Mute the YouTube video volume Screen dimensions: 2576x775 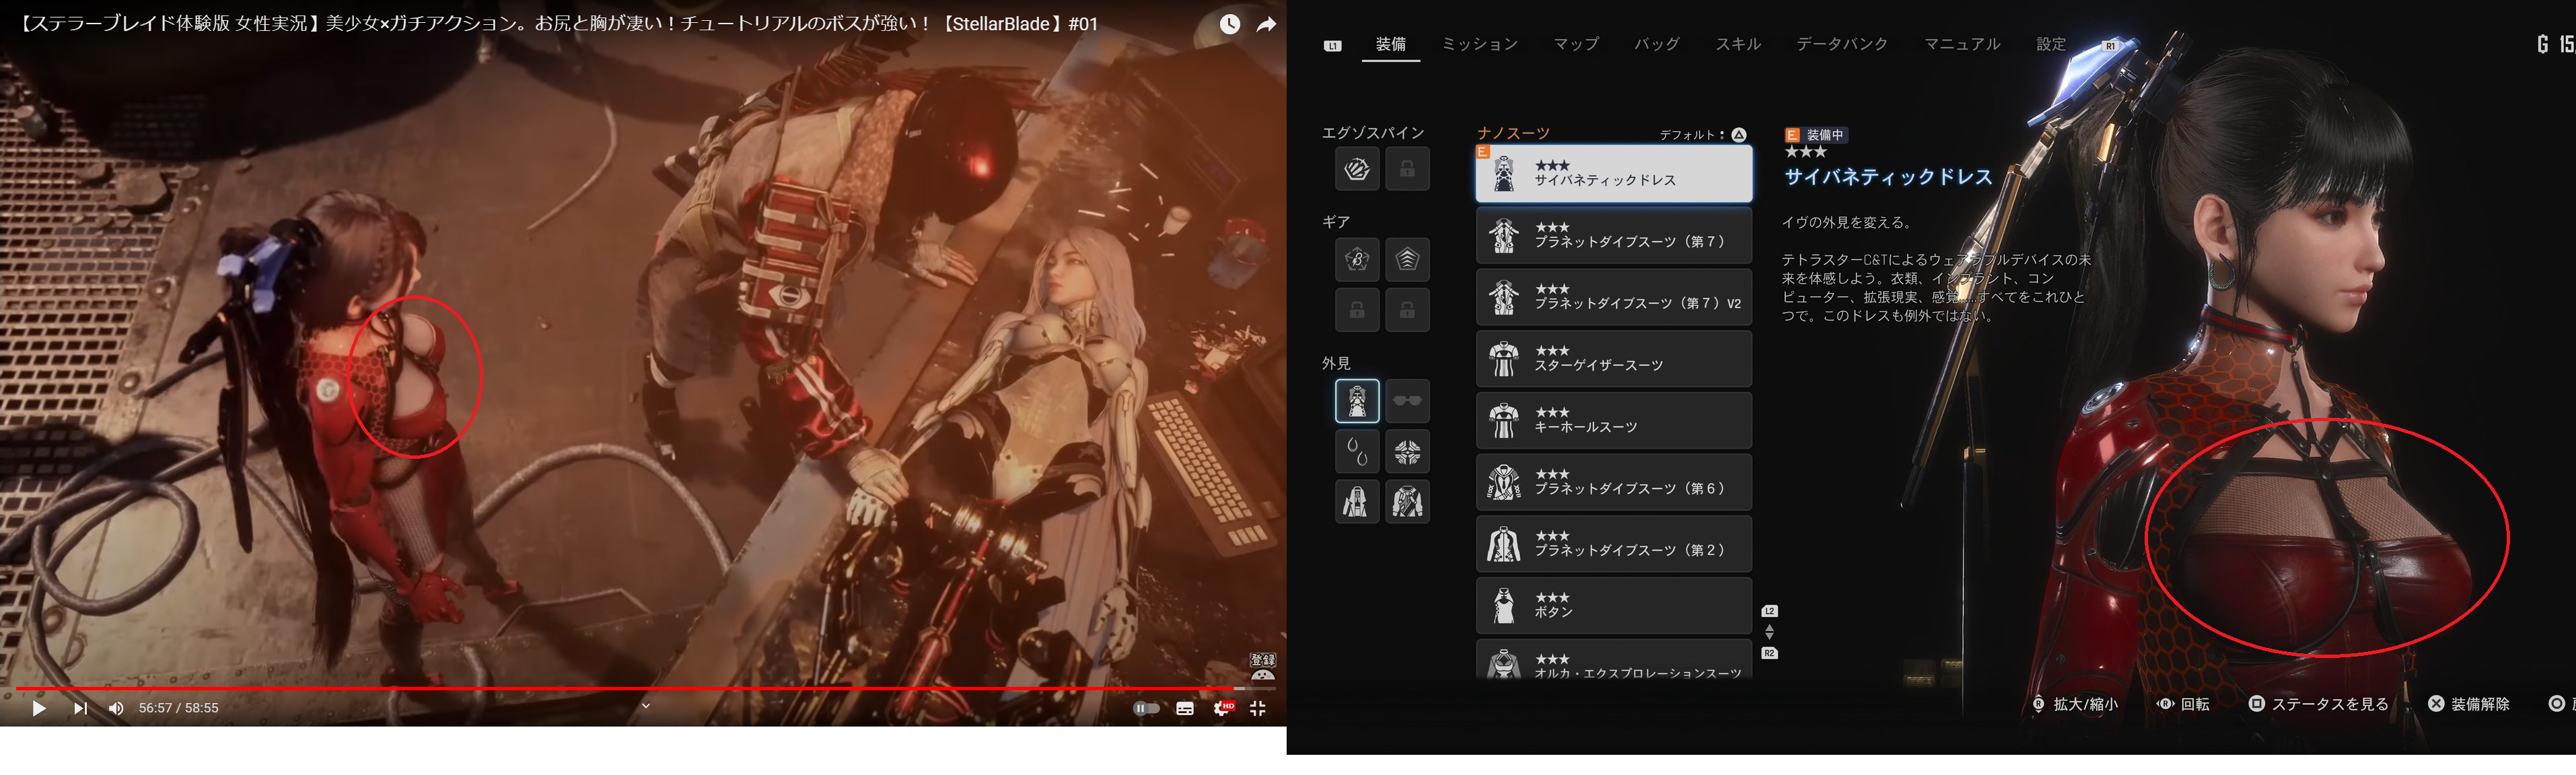point(116,708)
